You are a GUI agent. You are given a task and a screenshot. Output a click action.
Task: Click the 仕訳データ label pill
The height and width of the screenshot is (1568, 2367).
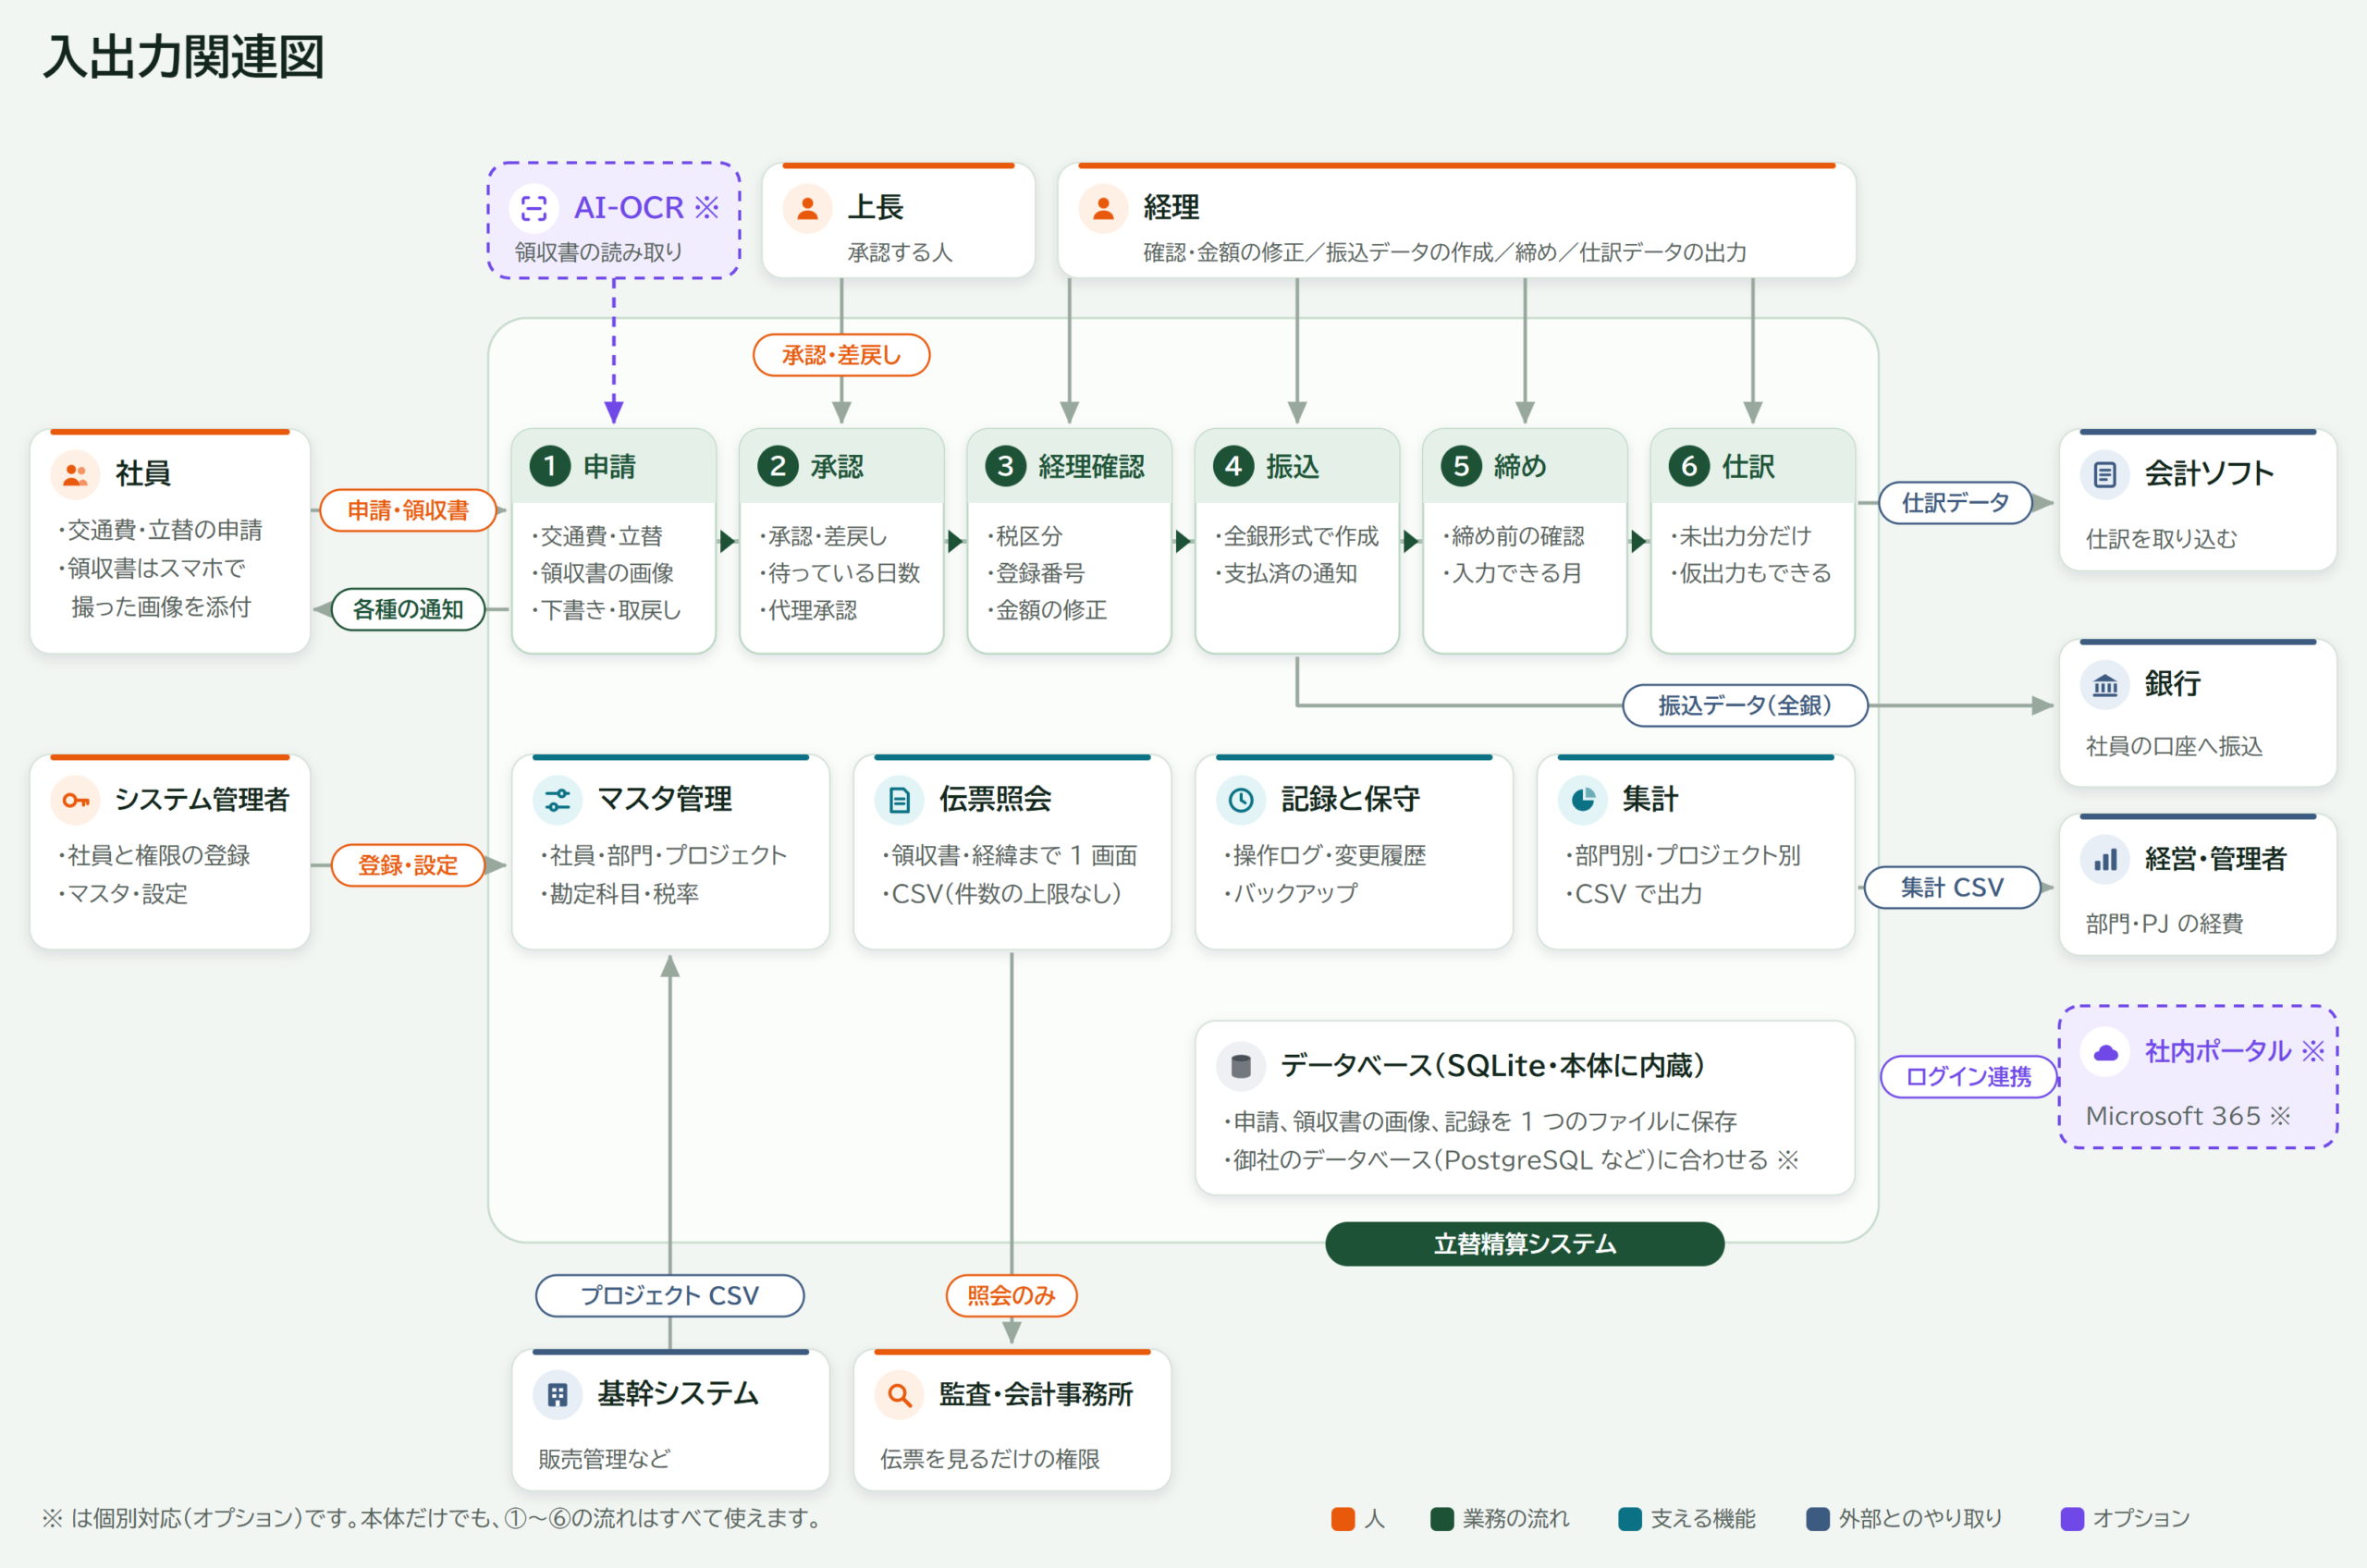pyautogui.click(x=1955, y=502)
